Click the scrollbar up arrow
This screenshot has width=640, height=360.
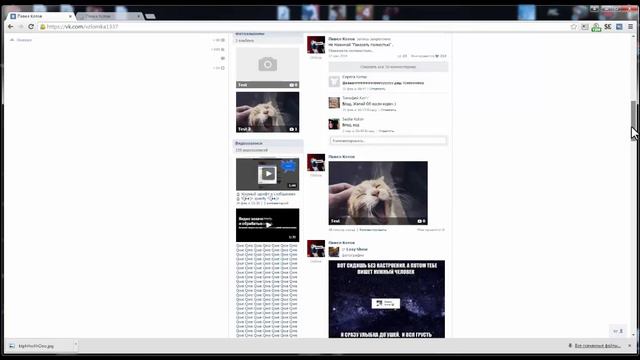[633, 36]
